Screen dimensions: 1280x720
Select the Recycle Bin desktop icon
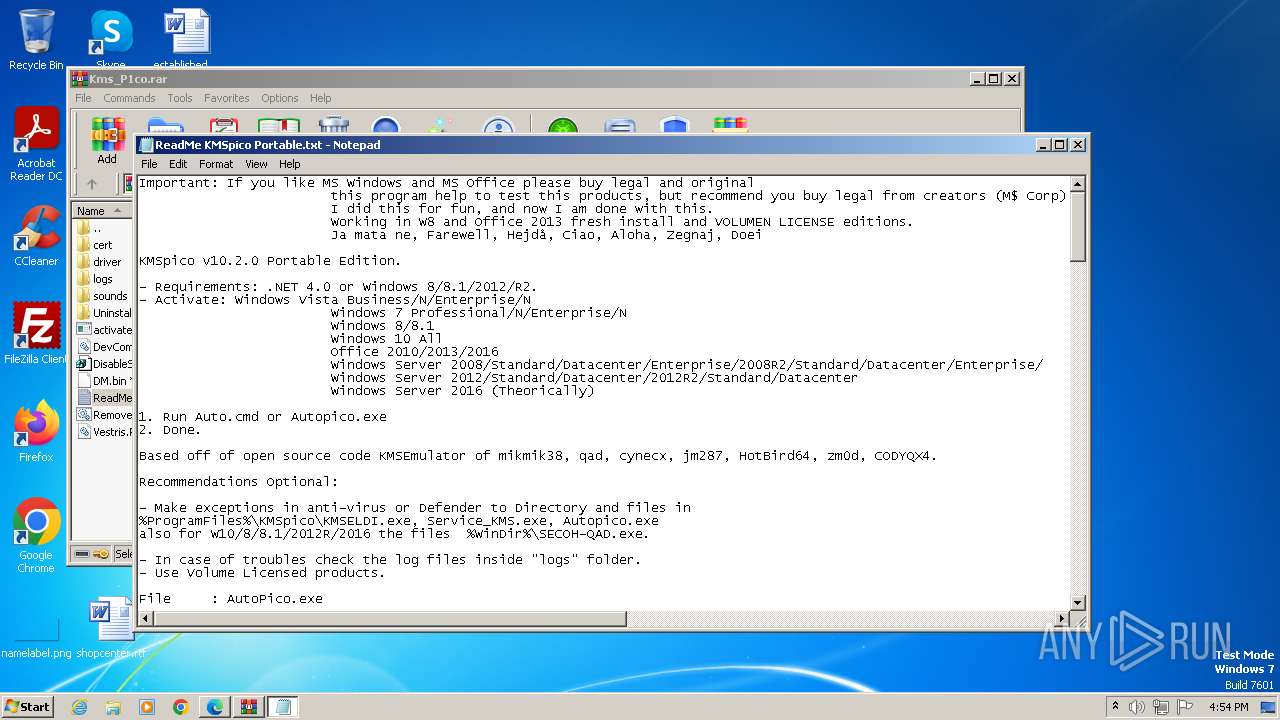pos(36,40)
